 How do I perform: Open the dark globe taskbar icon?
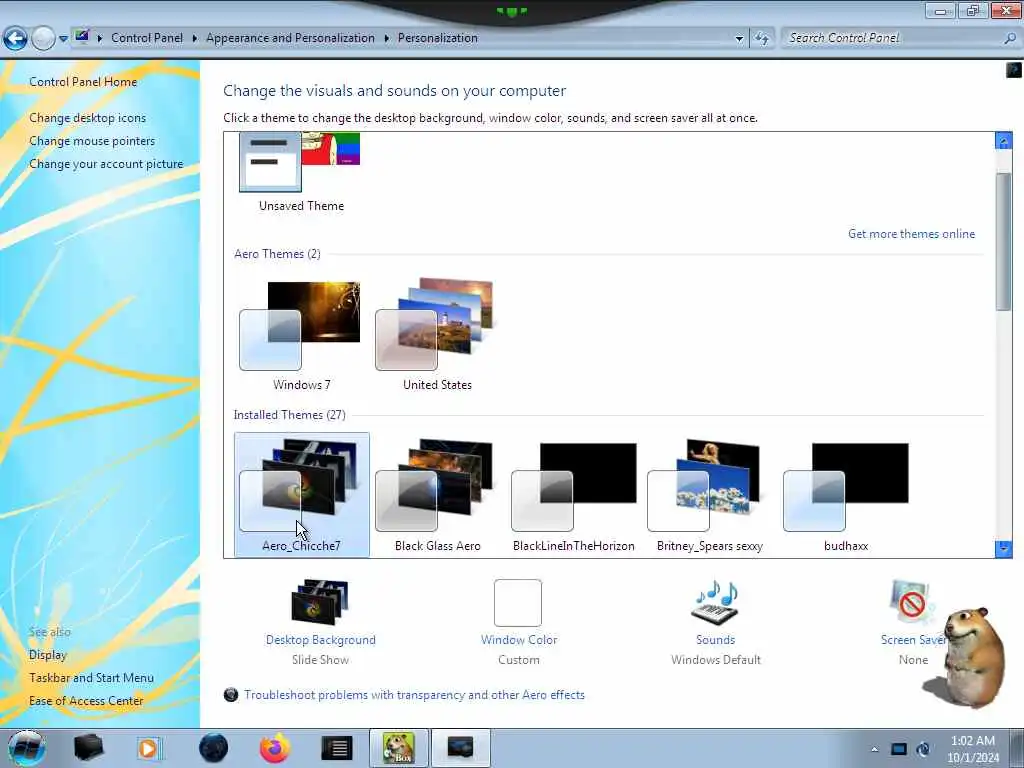(214, 748)
